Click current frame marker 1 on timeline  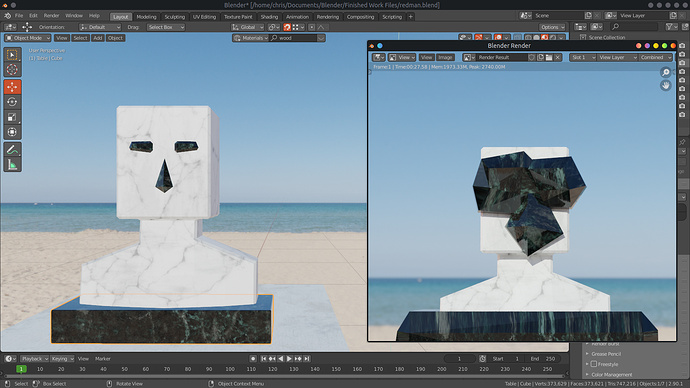point(21,369)
